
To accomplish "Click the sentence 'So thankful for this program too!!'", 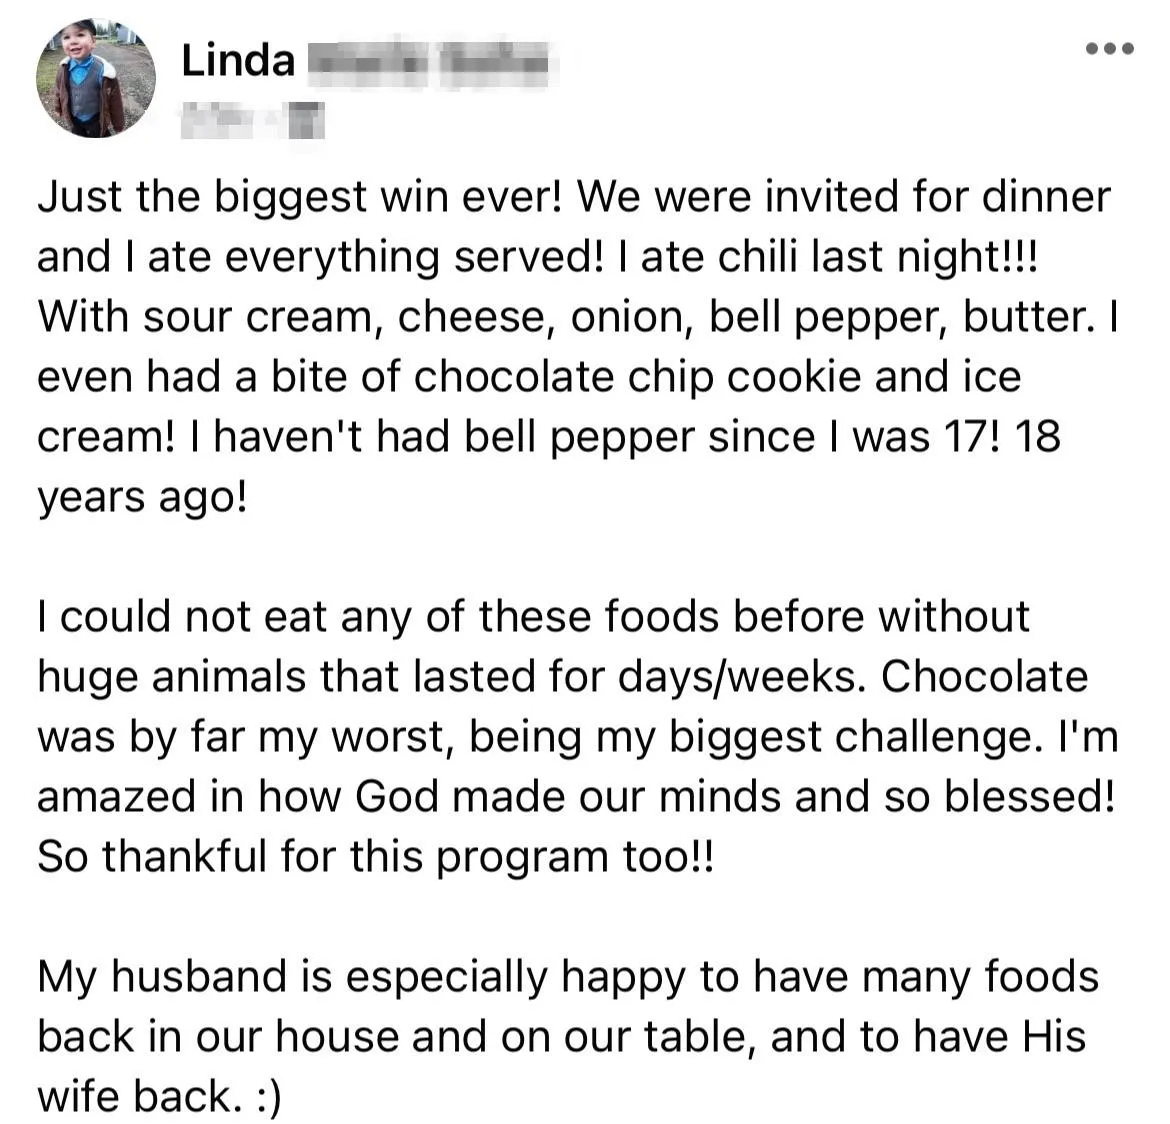I will [375, 857].
